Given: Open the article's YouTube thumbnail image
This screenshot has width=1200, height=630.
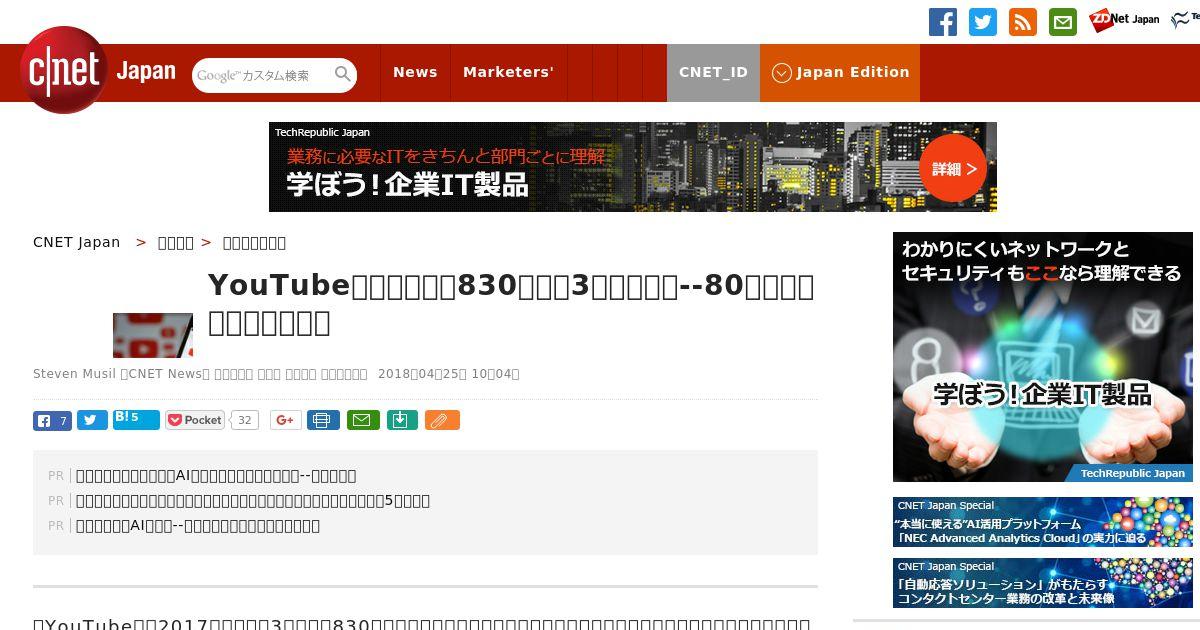Looking at the screenshot, I should pyautogui.click(x=153, y=335).
